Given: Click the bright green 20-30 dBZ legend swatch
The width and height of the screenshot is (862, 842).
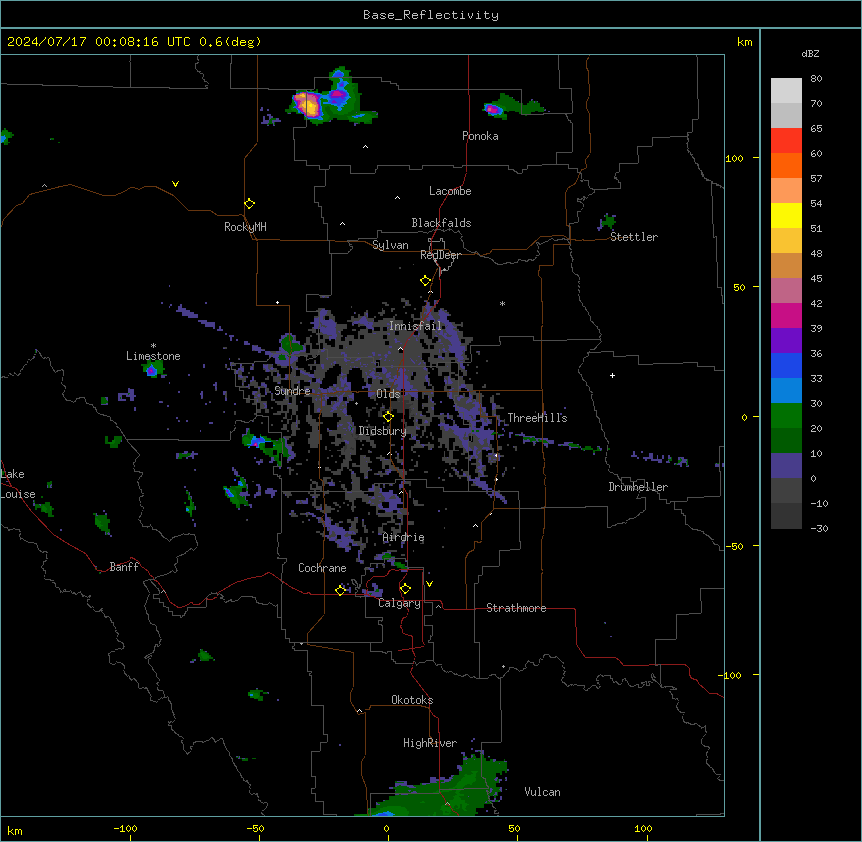Looking at the screenshot, I should click(786, 416).
